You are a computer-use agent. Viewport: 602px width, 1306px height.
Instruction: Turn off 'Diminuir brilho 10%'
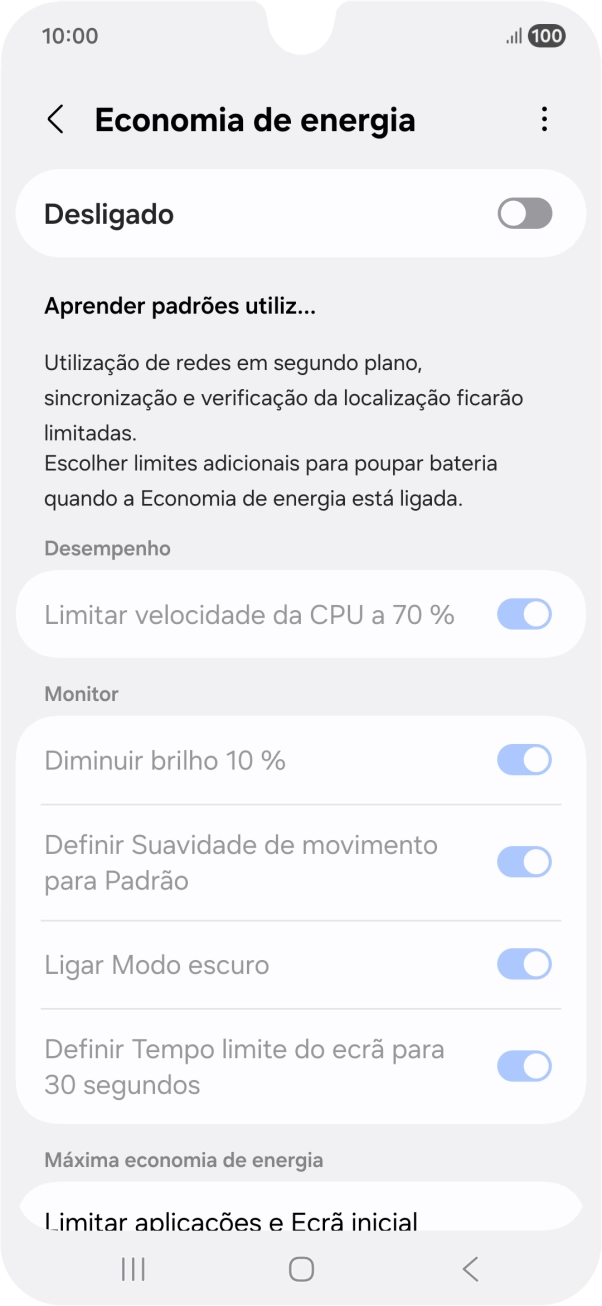(523, 760)
